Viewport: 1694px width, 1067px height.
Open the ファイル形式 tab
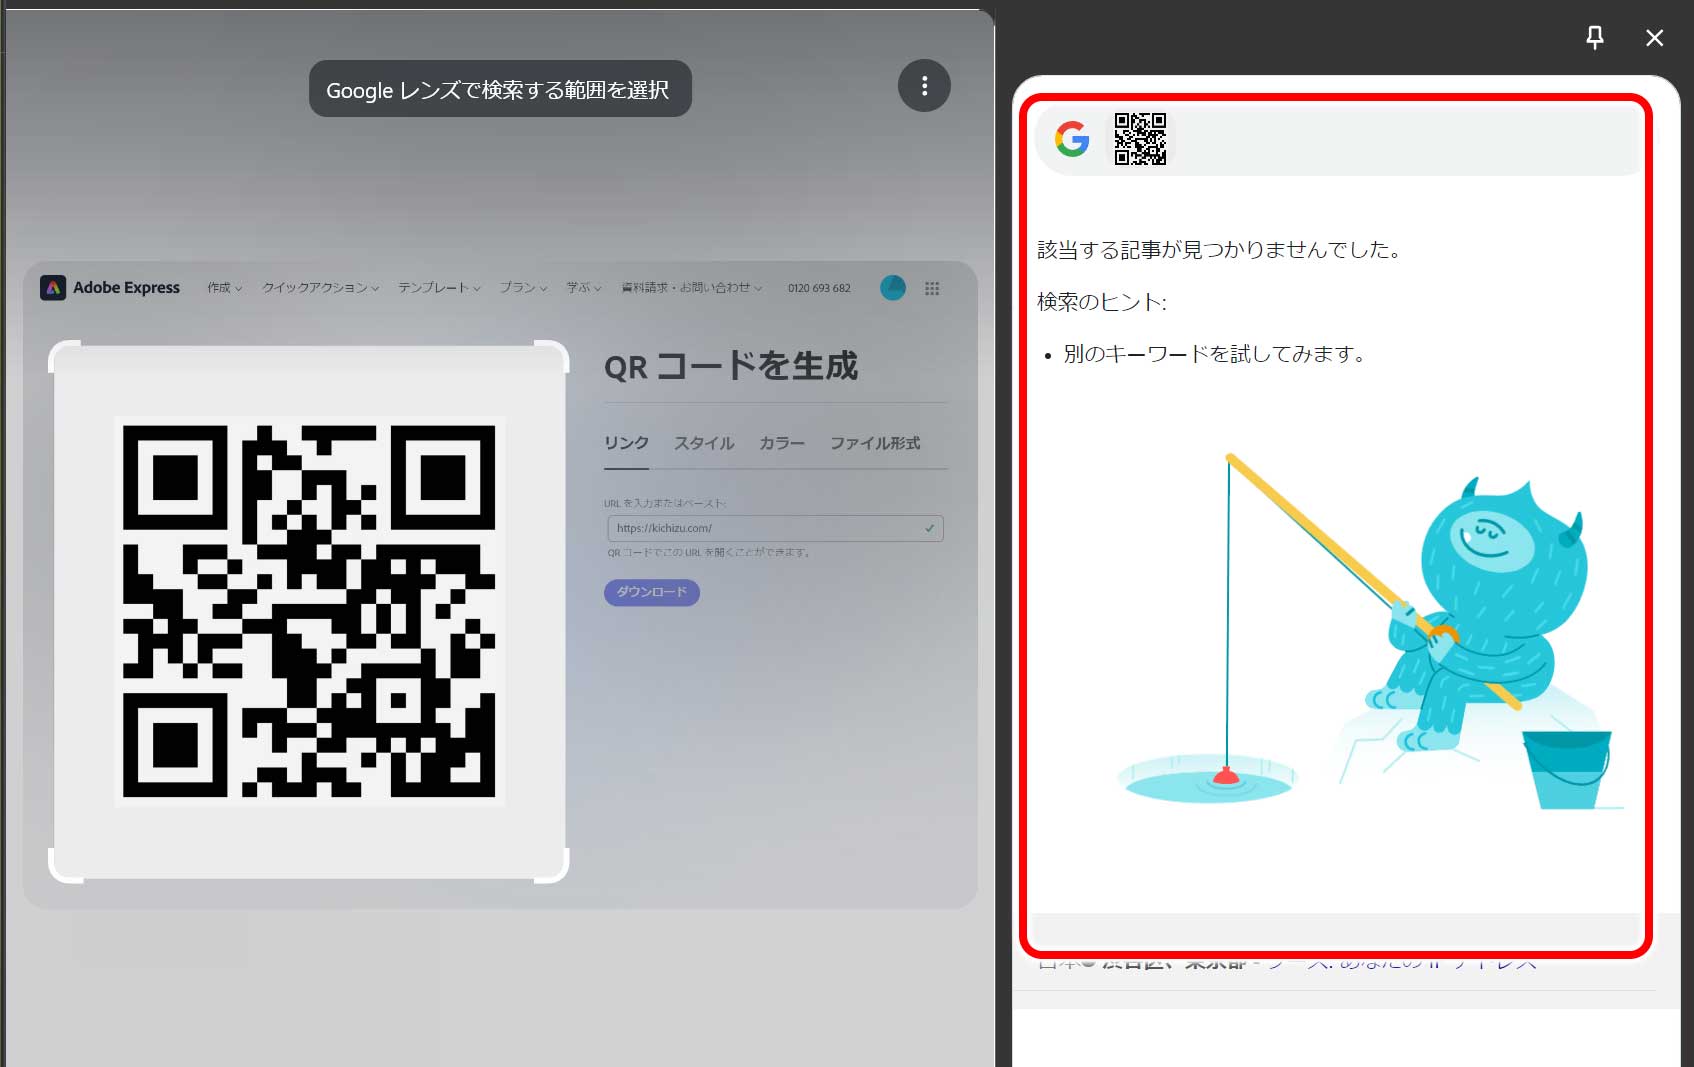click(875, 443)
